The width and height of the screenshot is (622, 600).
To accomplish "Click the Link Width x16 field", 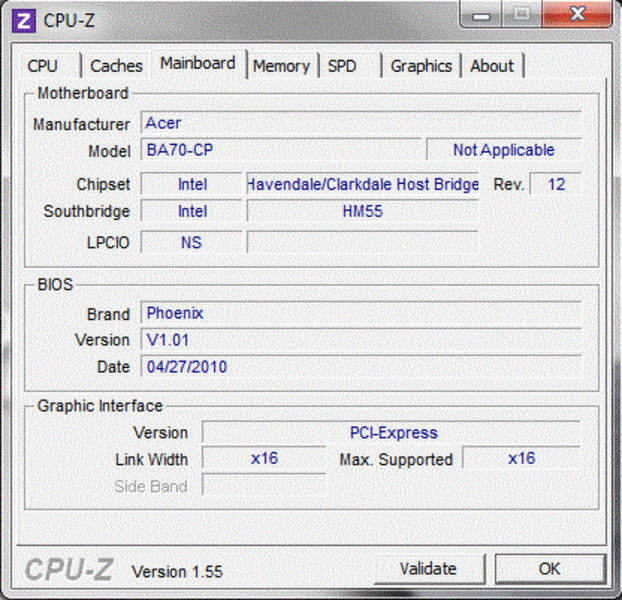I will (264, 459).
